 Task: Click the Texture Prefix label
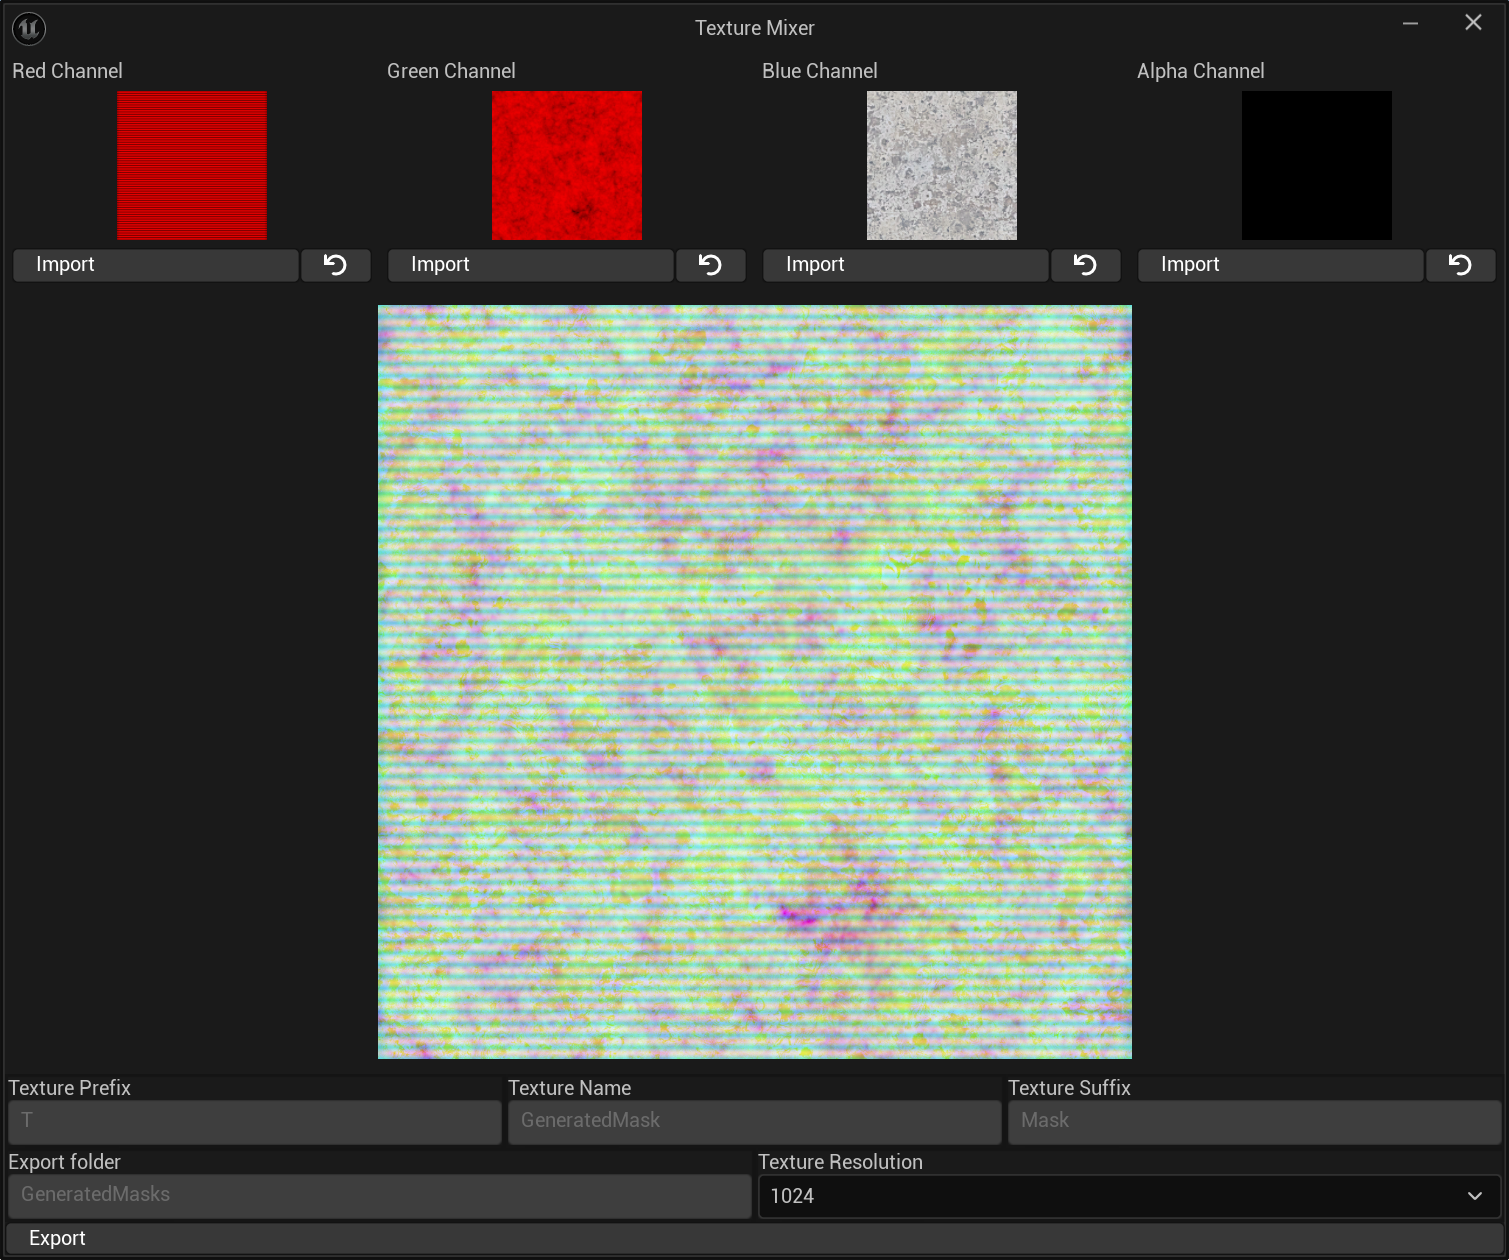69,1088
